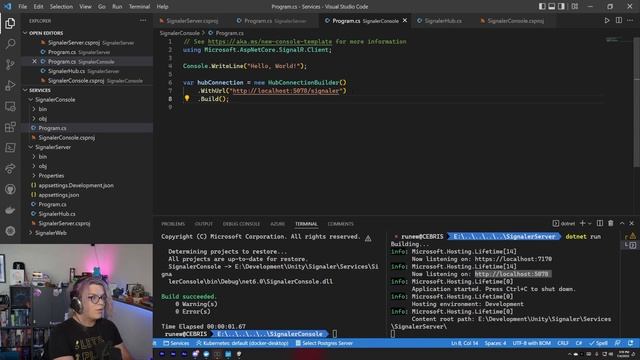Open the Run and Debug view

point(10,85)
